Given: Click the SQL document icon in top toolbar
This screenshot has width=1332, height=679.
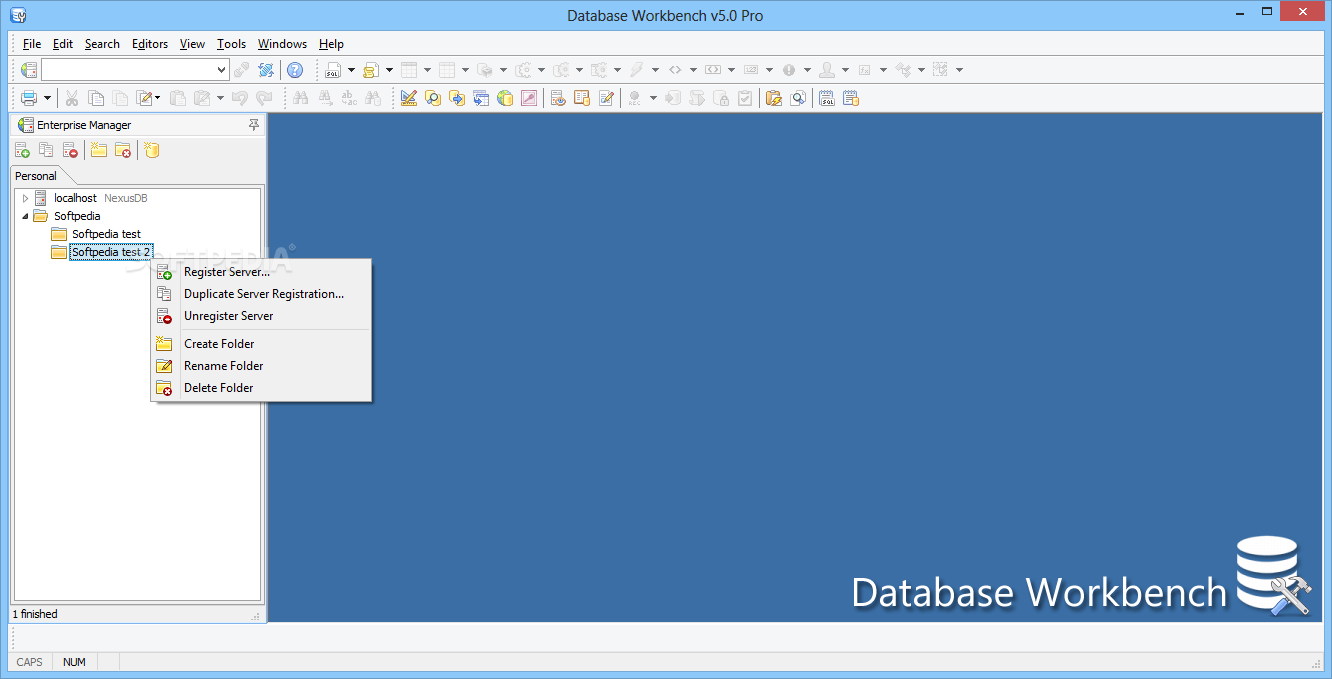Looking at the screenshot, I should (x=334, y=70).
